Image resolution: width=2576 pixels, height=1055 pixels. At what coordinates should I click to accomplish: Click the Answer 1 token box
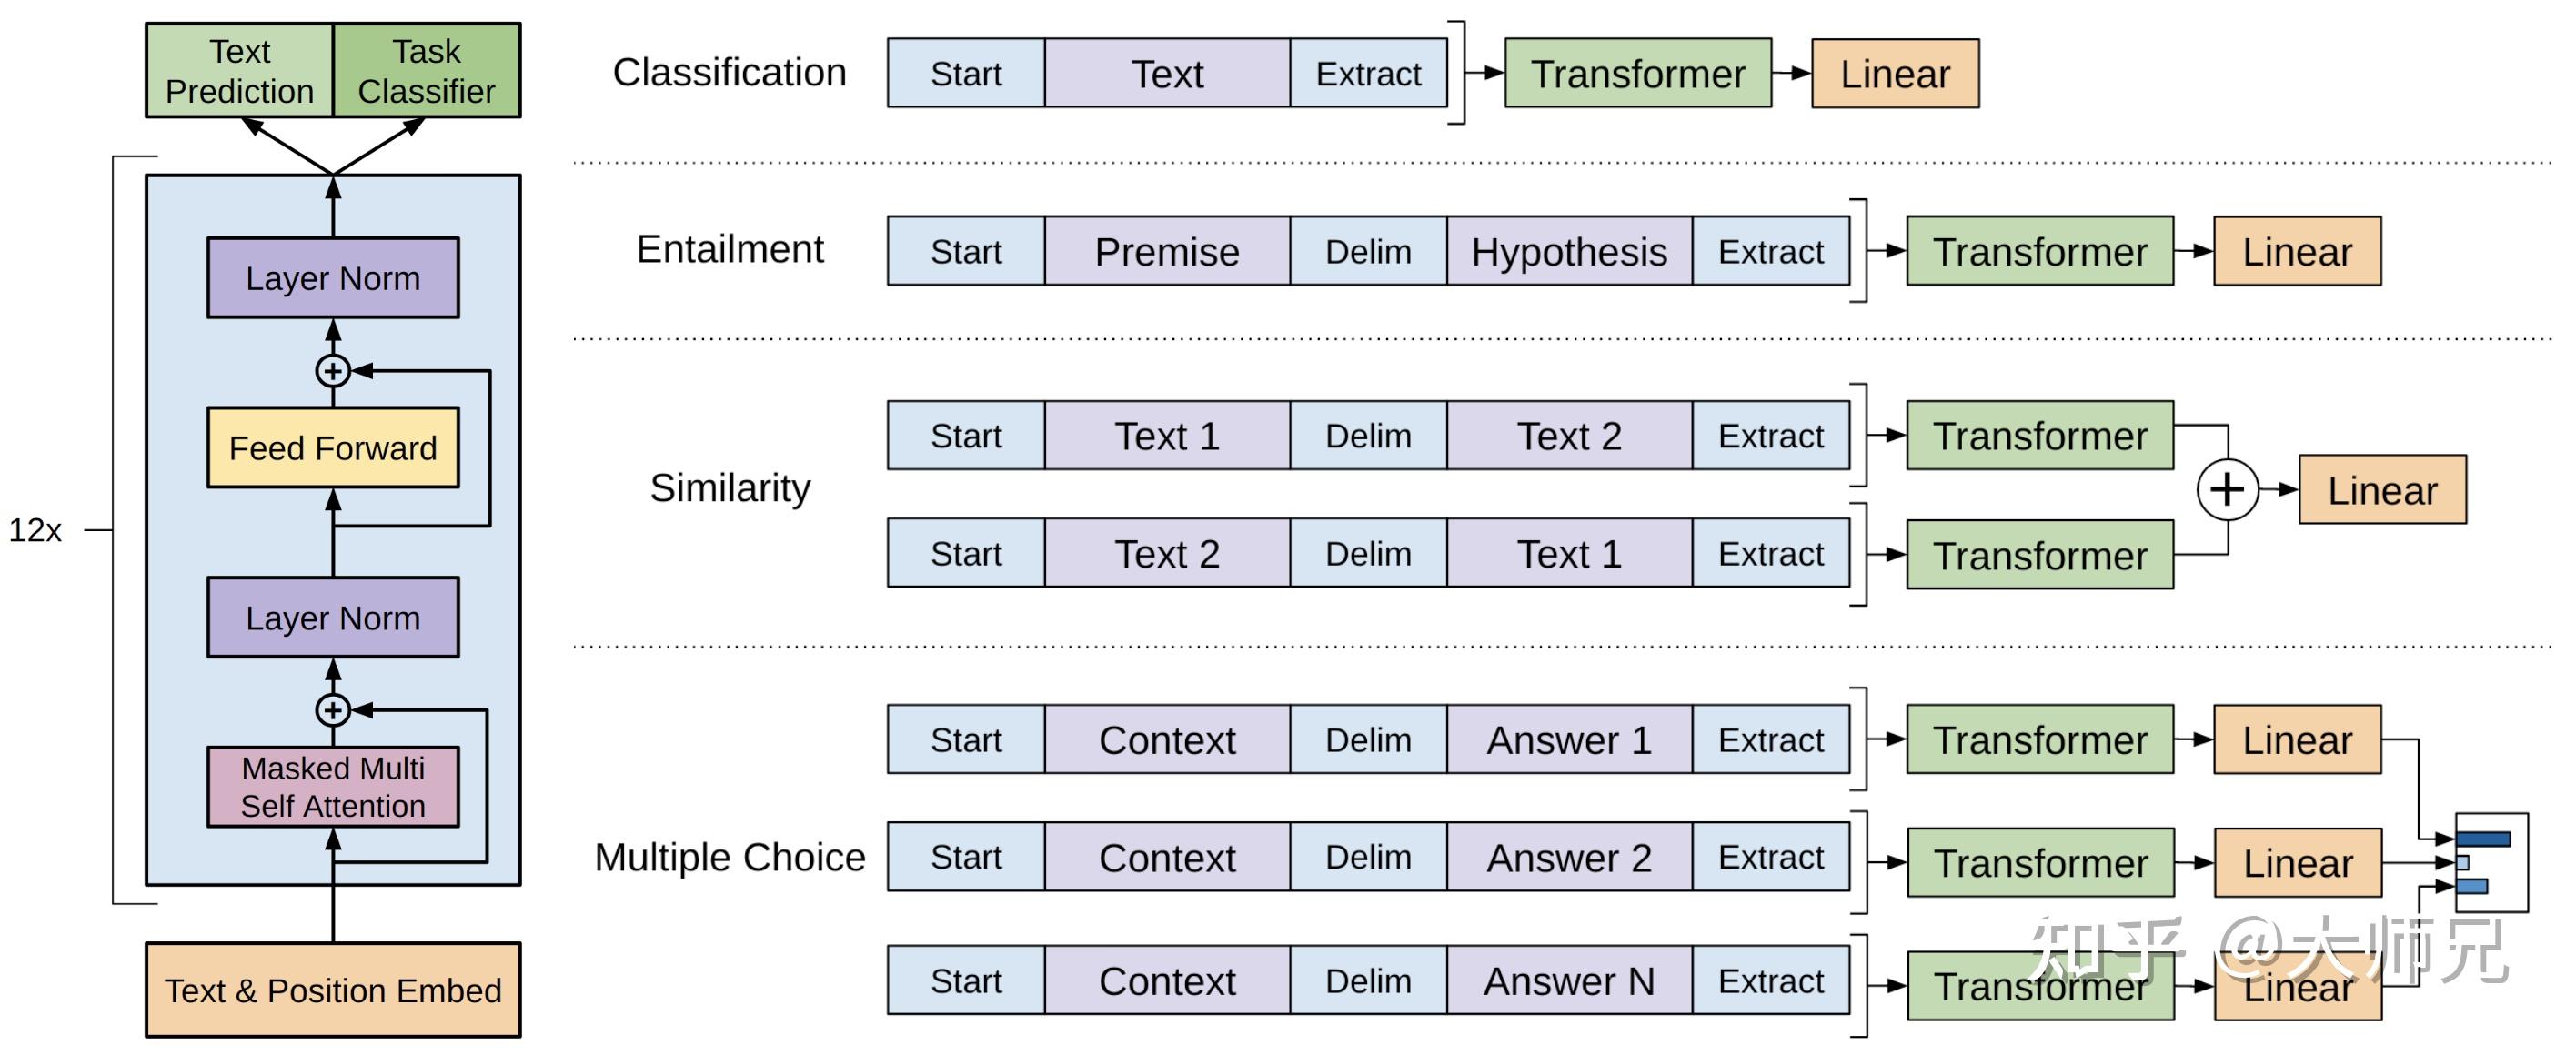coord(1569,740)
